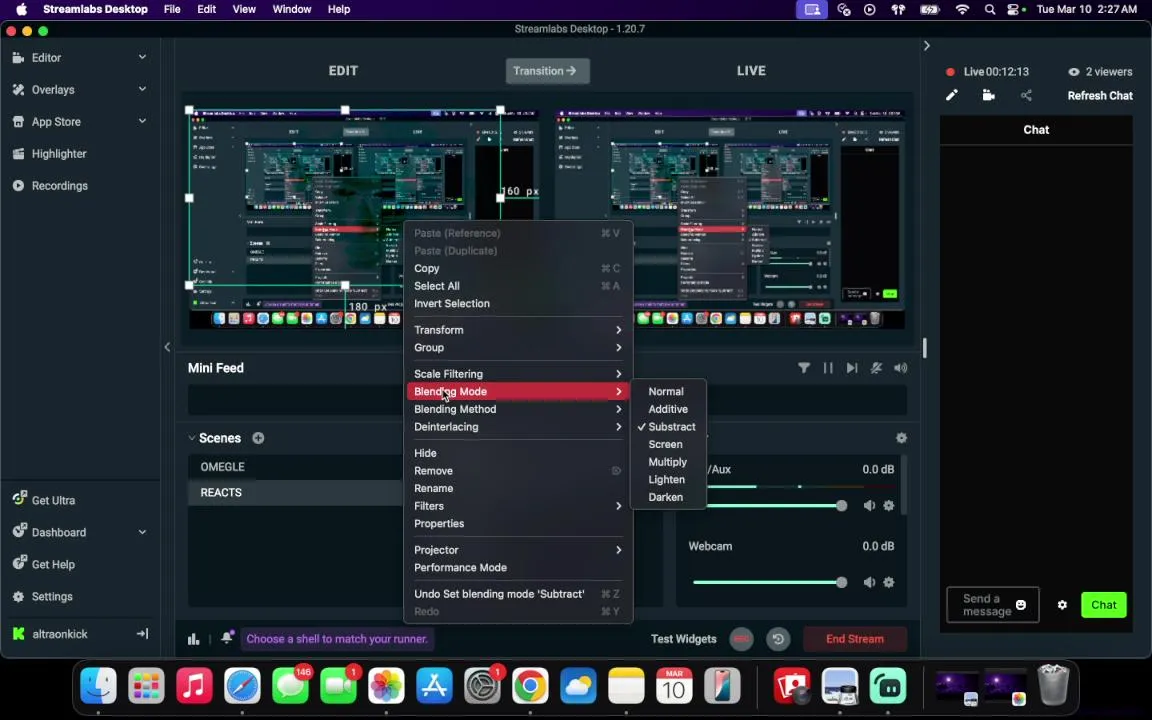This screenshot has height=720, width=1152.
Task: Toggle the red REC record button
Action: (741, 639)
